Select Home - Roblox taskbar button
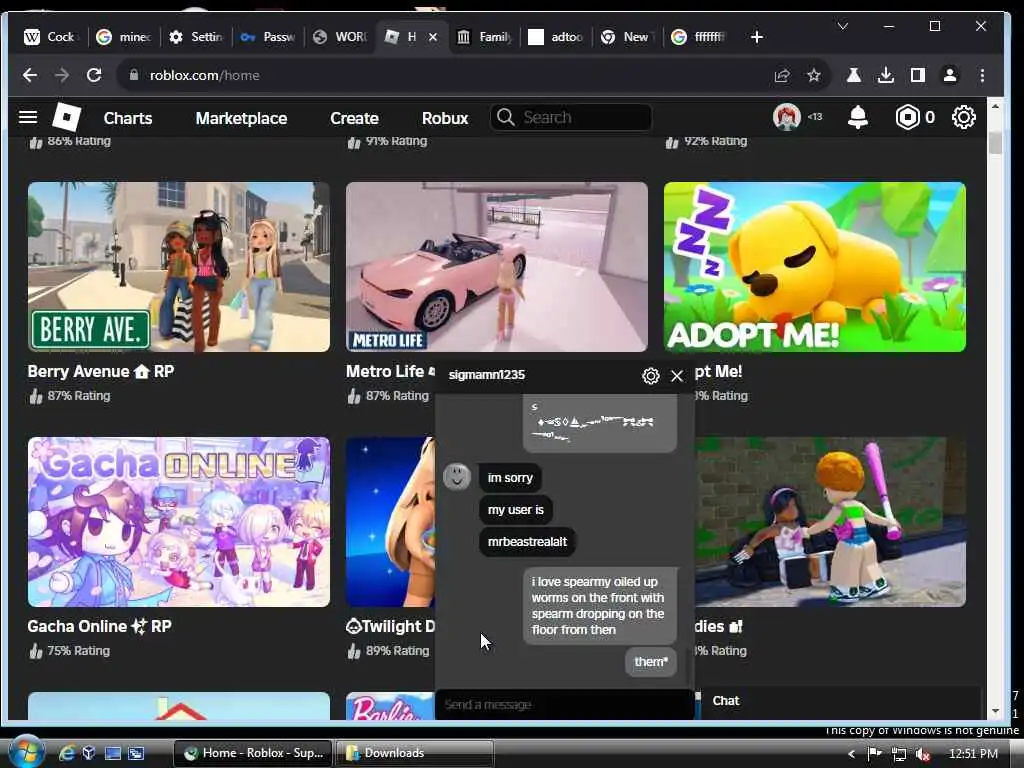1024x768 pixels. 253,753
